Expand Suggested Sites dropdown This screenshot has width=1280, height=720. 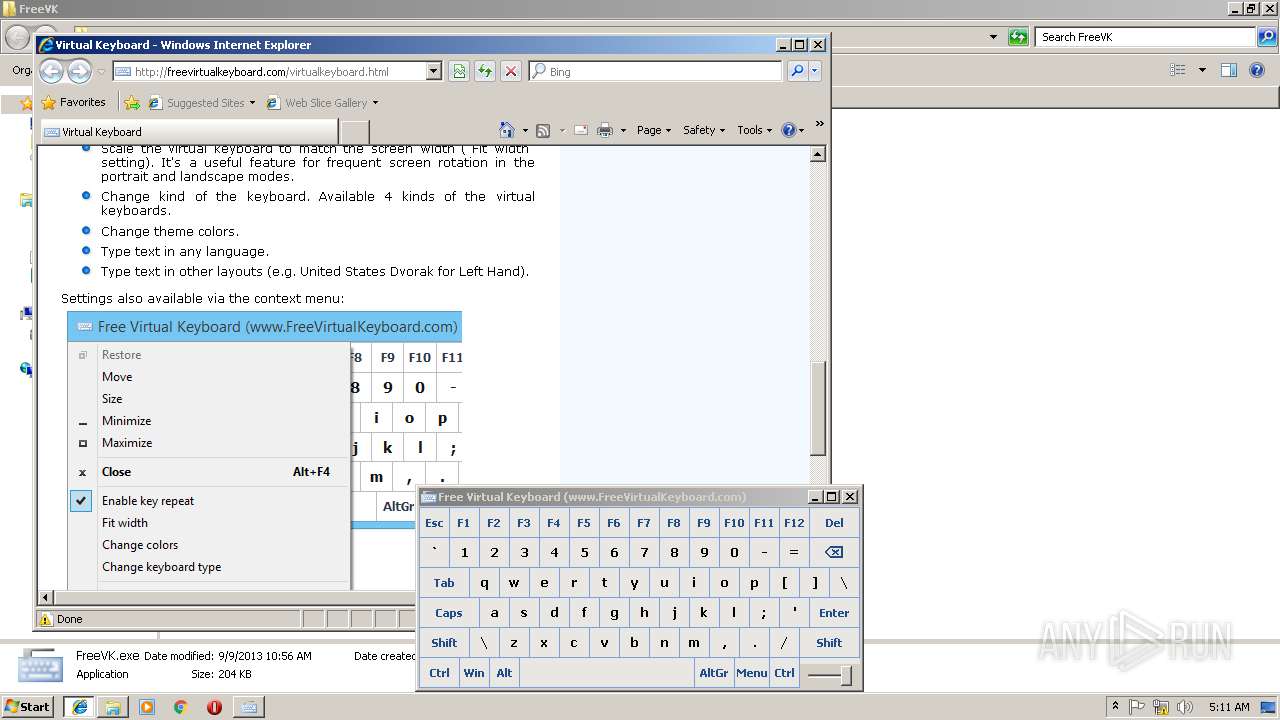[x=252, y=103]
